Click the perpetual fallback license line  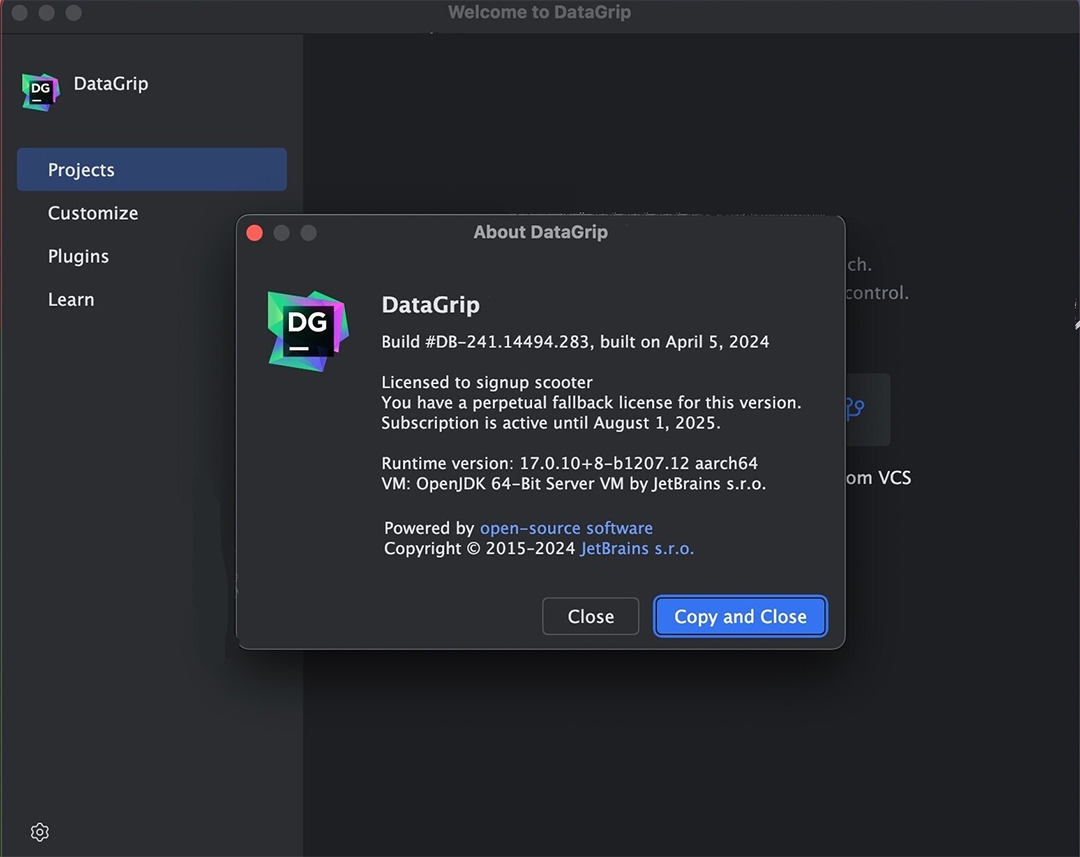click(592, 402)
